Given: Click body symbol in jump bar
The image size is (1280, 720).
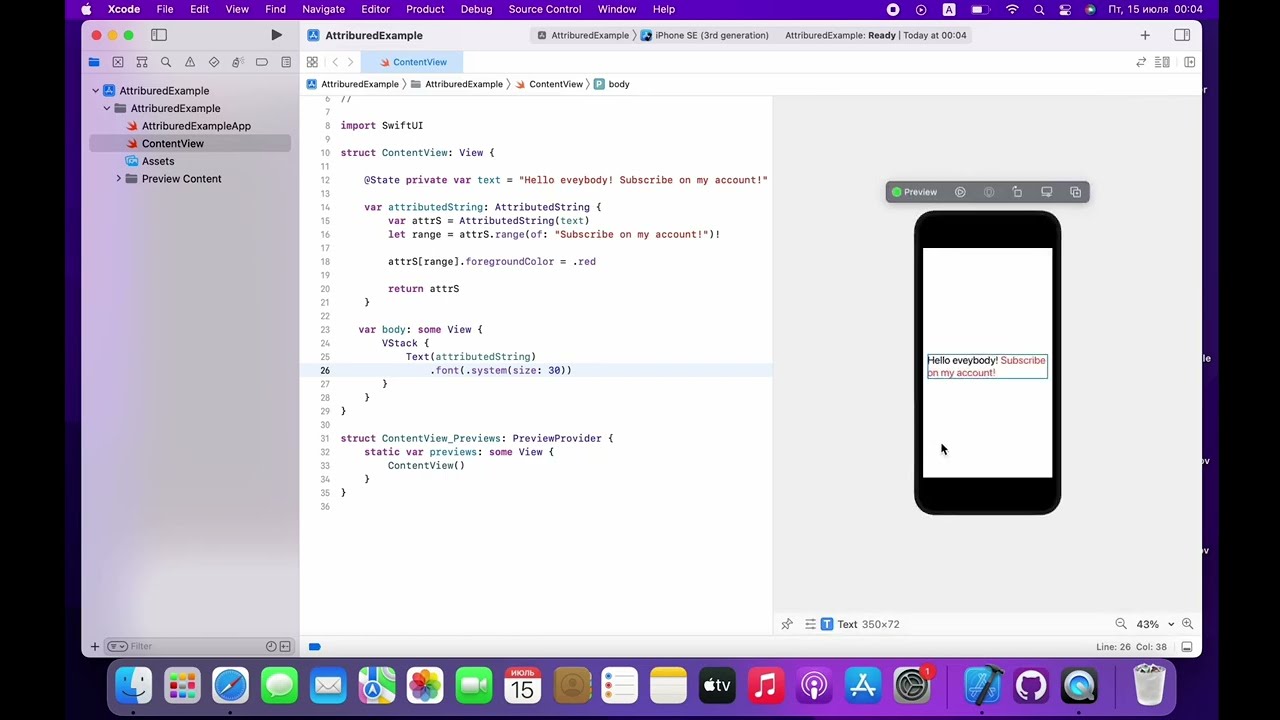Looking at the screenshot, I should [x=612, y=84].
